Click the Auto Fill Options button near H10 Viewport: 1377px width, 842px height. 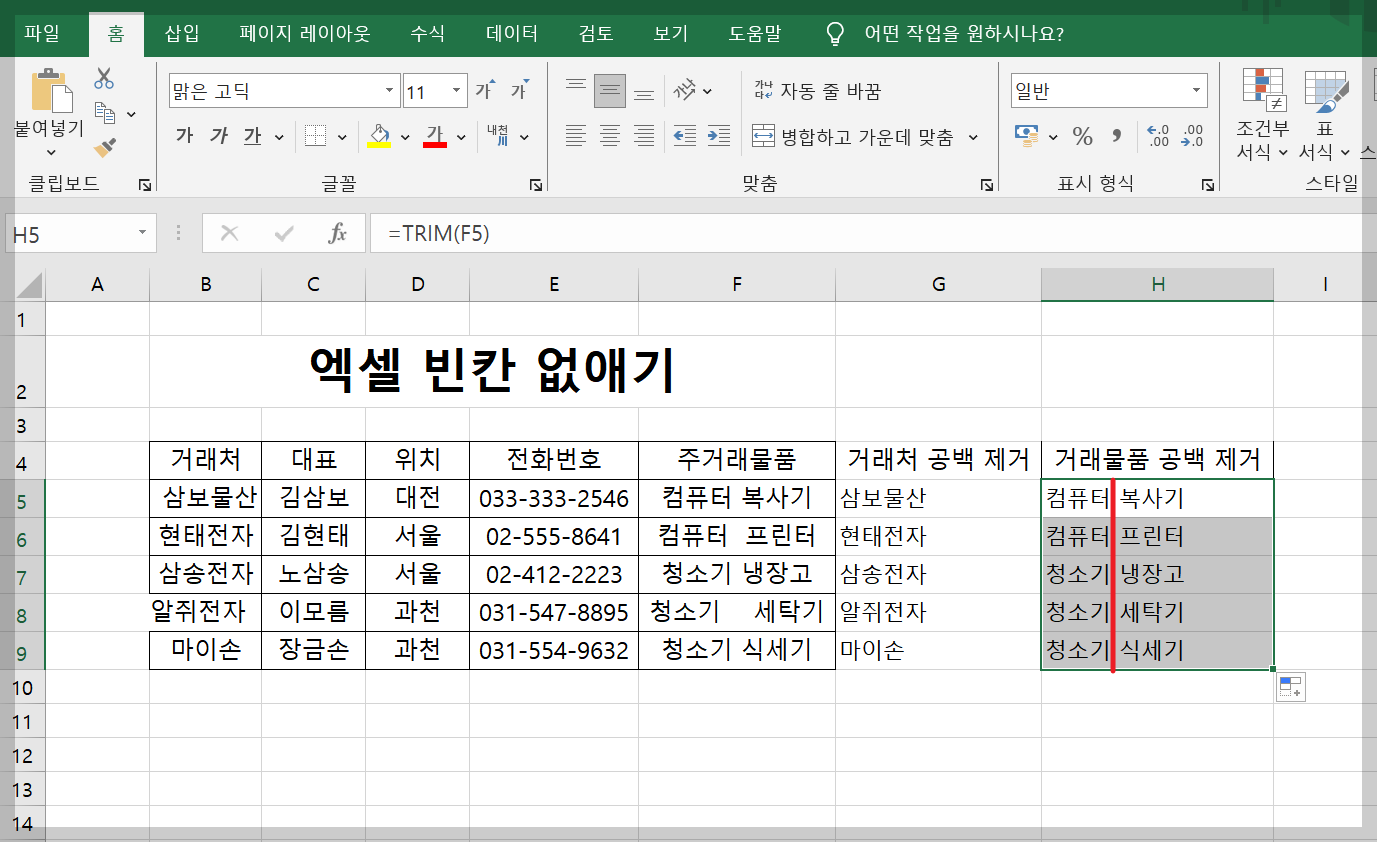[x=1290, y=687]
